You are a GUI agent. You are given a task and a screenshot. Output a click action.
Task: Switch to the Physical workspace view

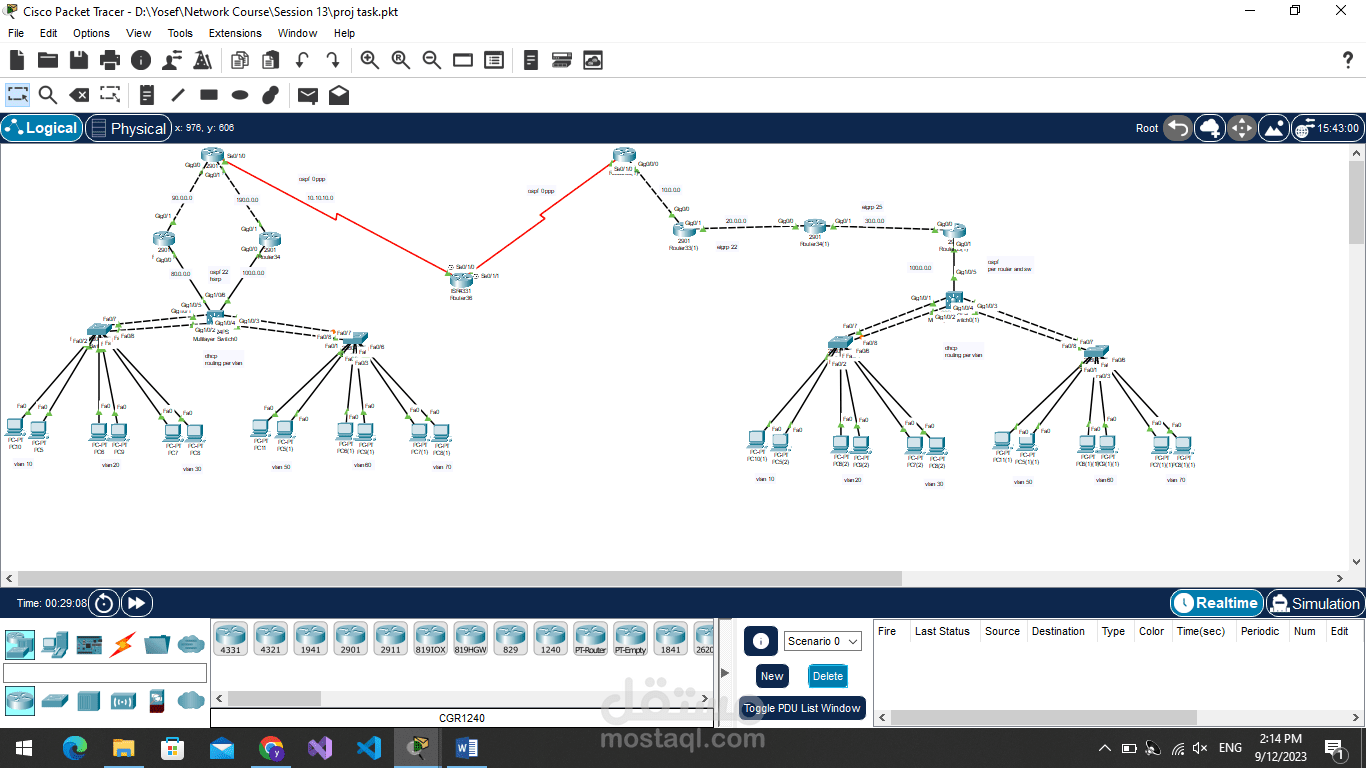127,128
